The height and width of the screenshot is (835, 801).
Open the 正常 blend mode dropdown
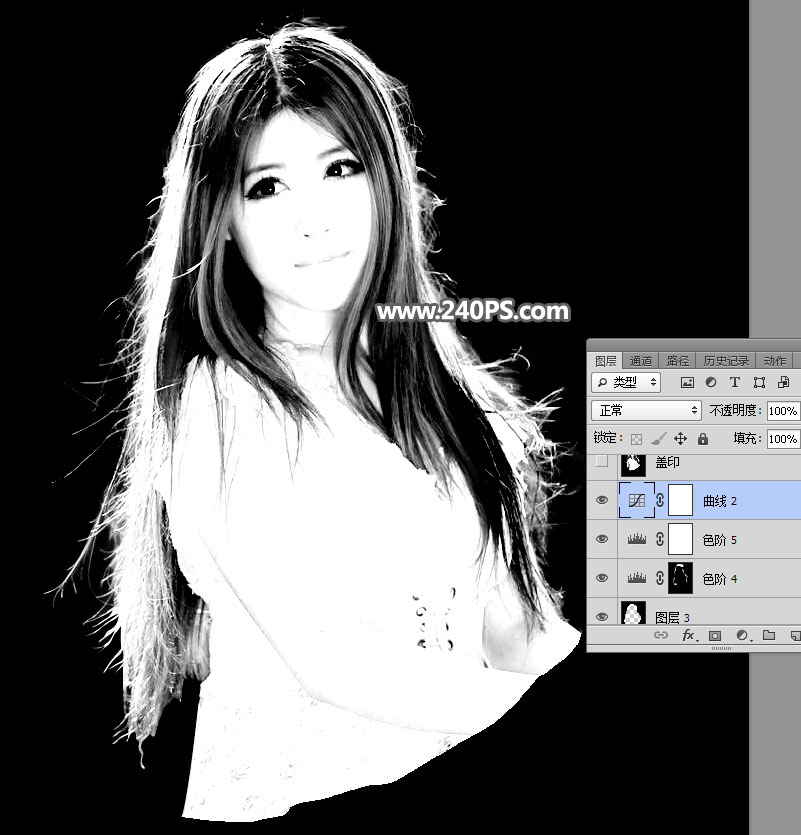(x=646, y=411)
